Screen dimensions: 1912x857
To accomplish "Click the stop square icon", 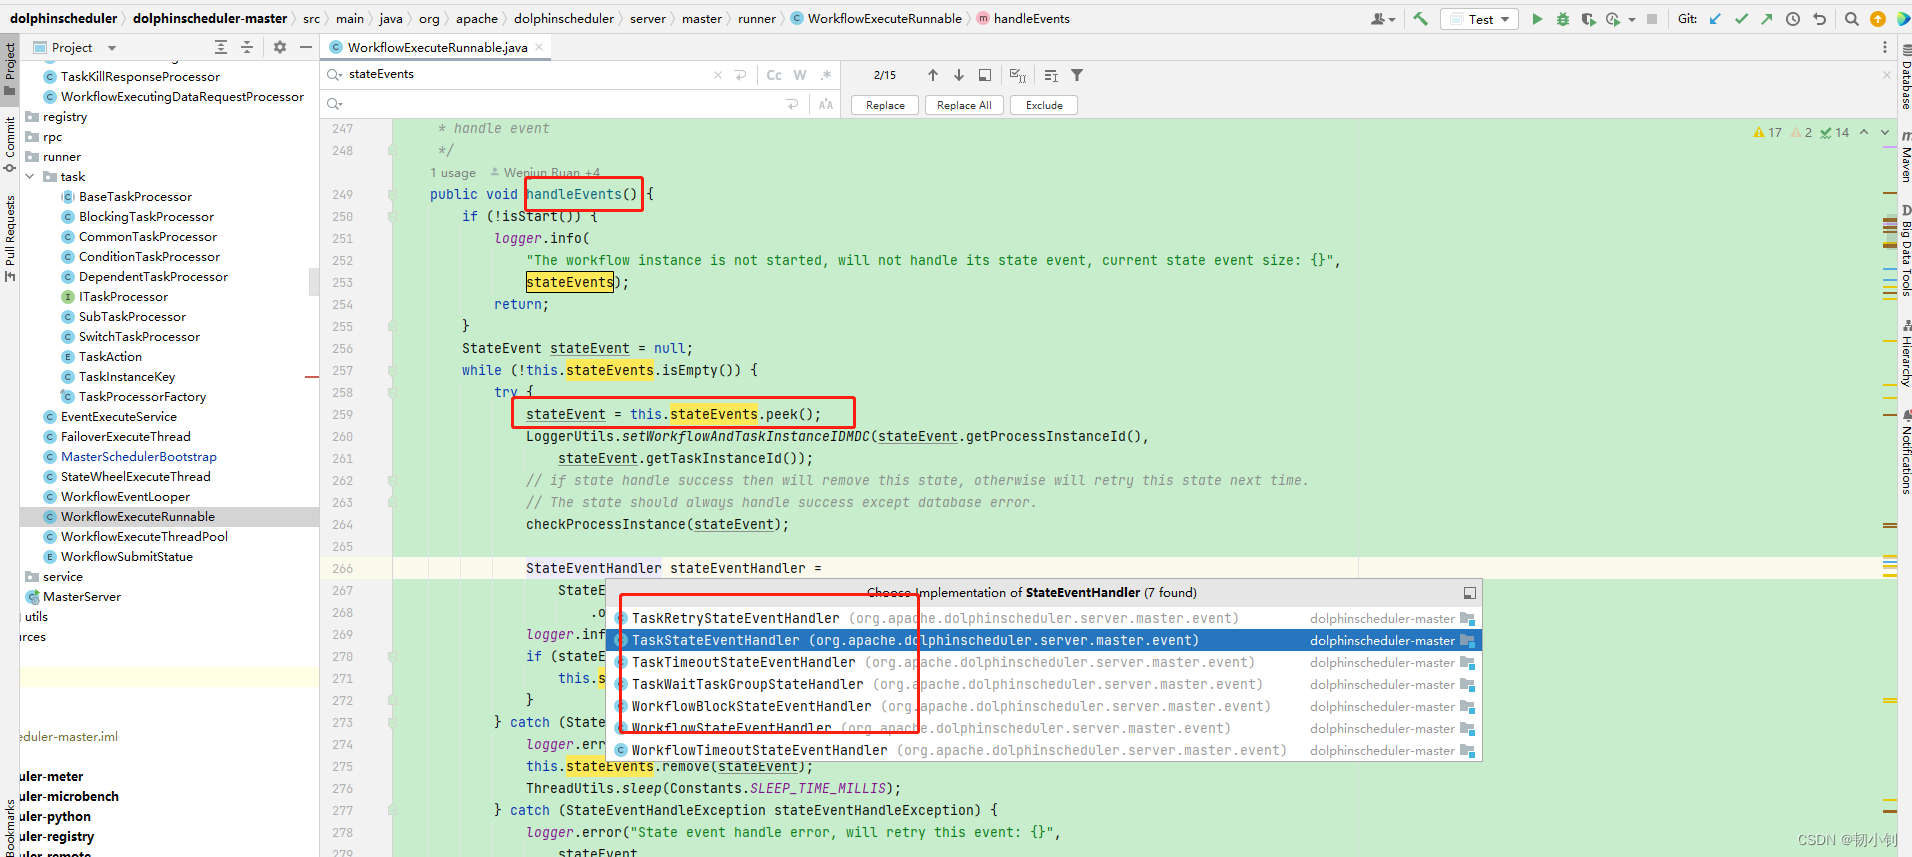I will pyautogui.click(x=1652, y=19).
